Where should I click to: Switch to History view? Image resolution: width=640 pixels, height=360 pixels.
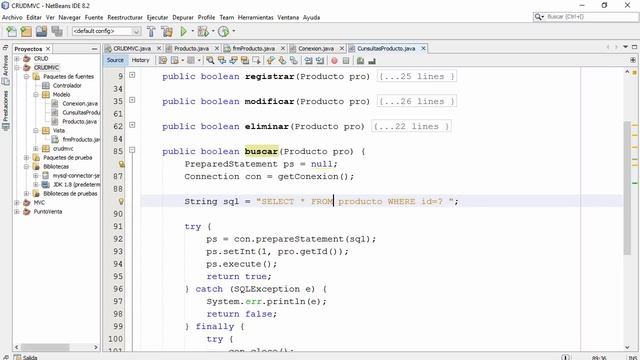click(x=140, y=60)
